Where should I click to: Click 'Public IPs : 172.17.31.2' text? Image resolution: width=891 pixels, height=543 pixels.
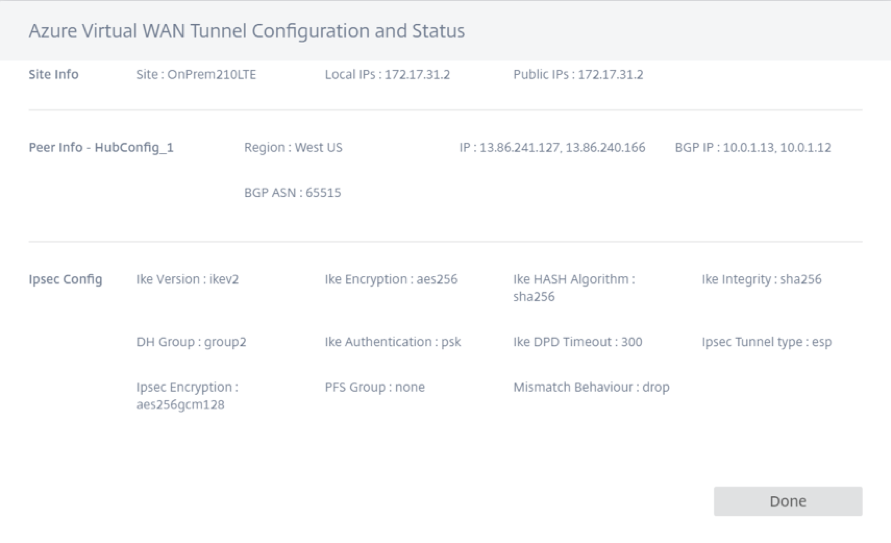point(578,74)
